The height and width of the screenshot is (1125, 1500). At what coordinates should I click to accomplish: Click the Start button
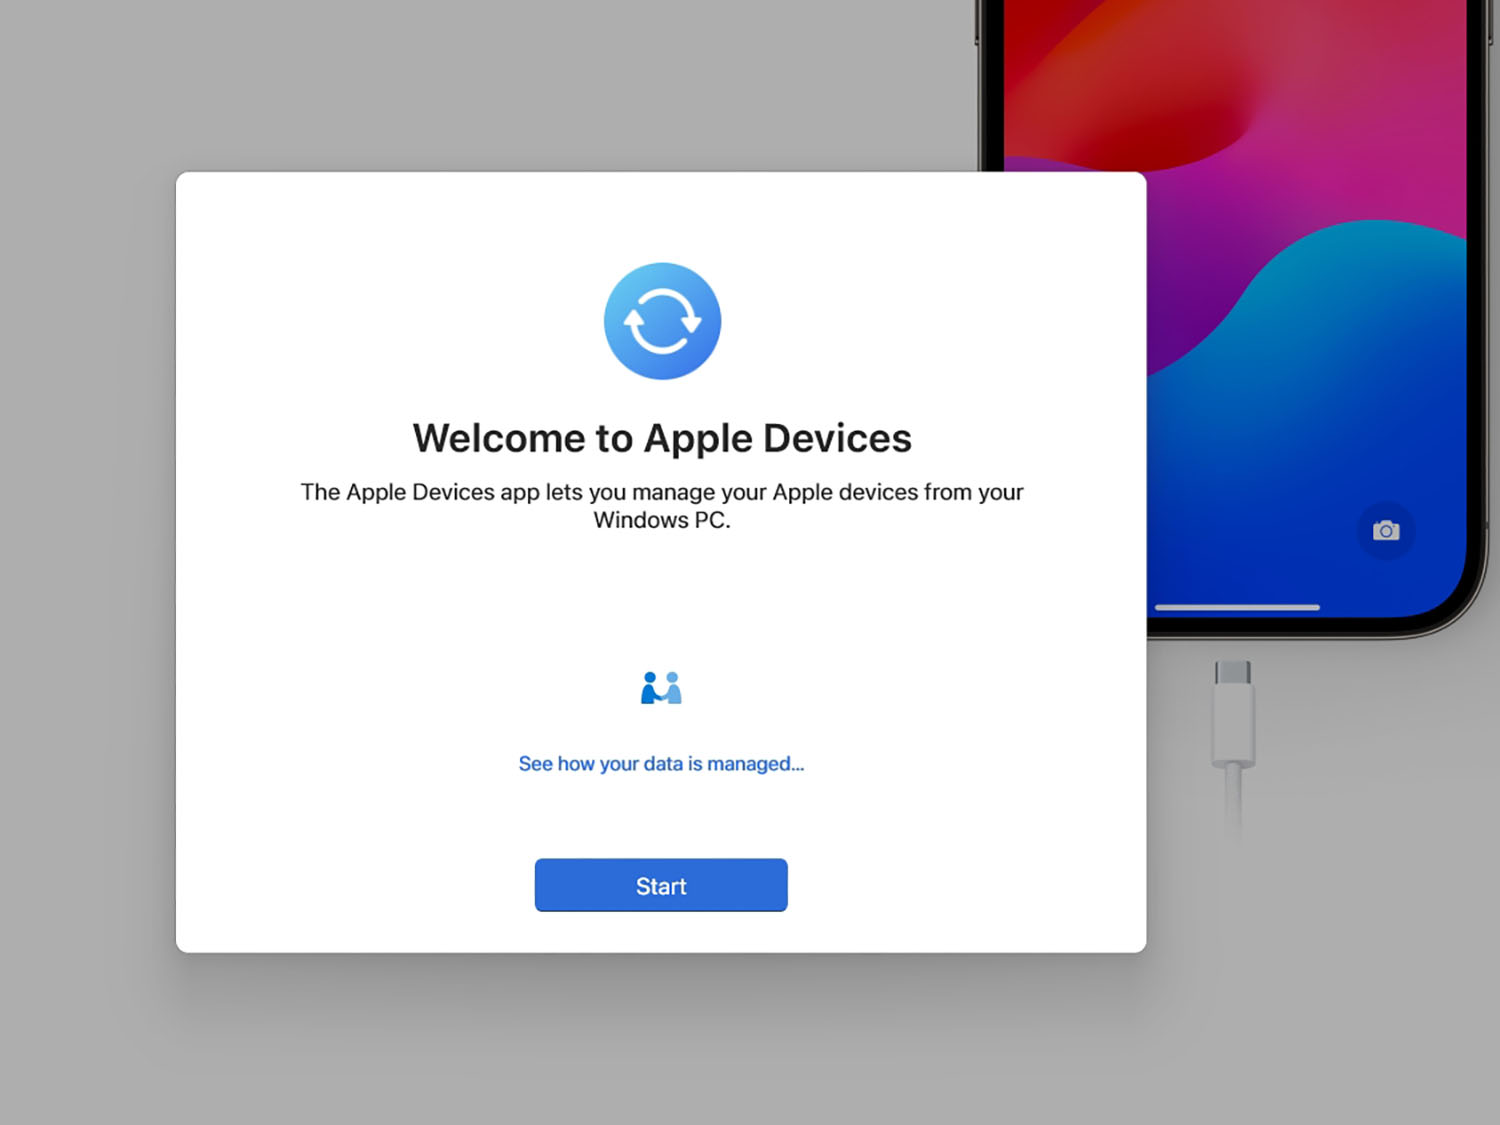coord(661,885)
